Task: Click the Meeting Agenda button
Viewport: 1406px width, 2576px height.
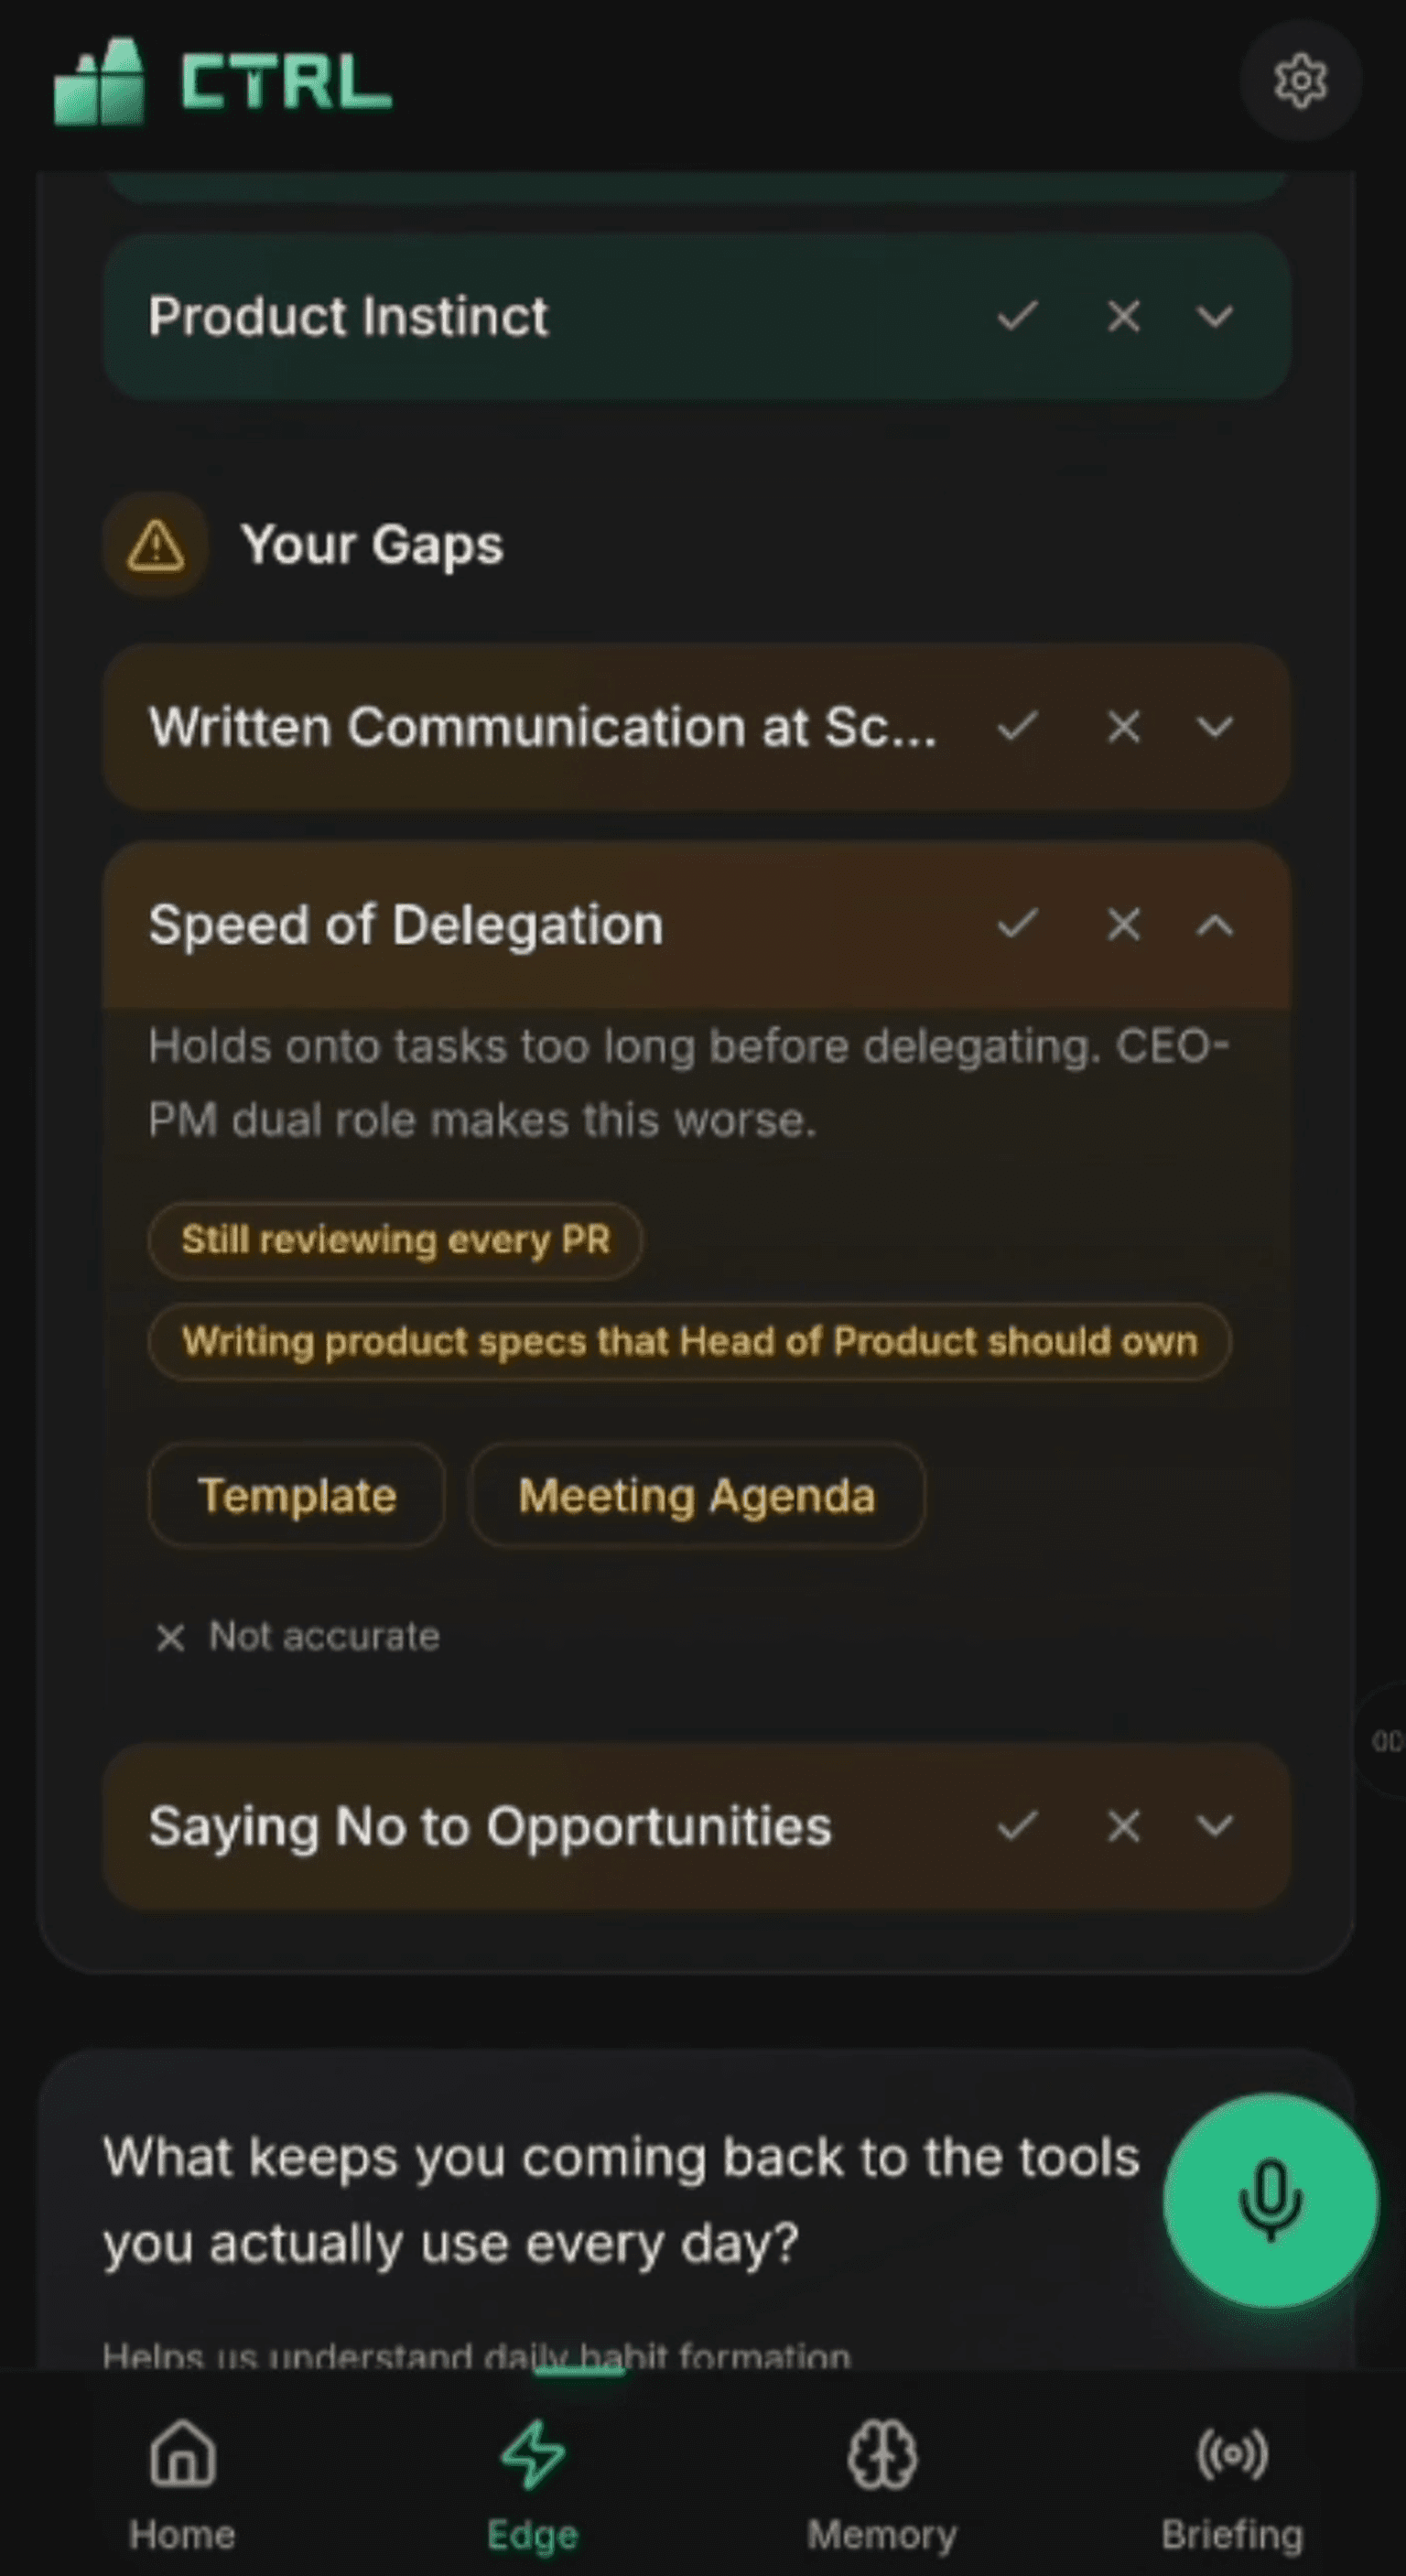Action: 696,1496
